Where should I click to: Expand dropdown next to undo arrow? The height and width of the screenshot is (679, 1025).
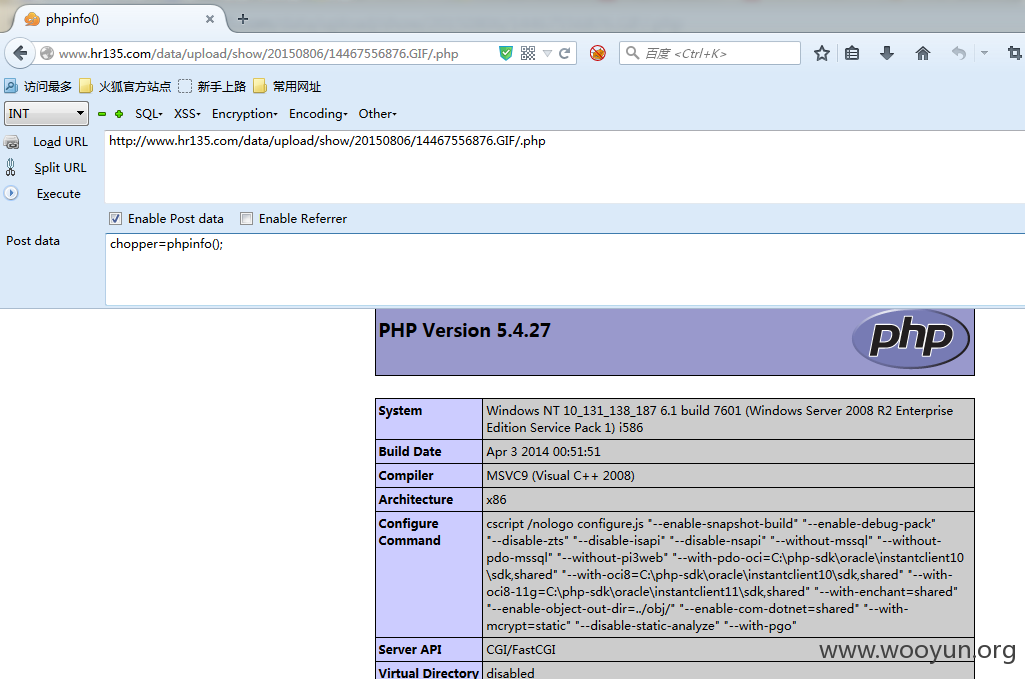point(984,53)
